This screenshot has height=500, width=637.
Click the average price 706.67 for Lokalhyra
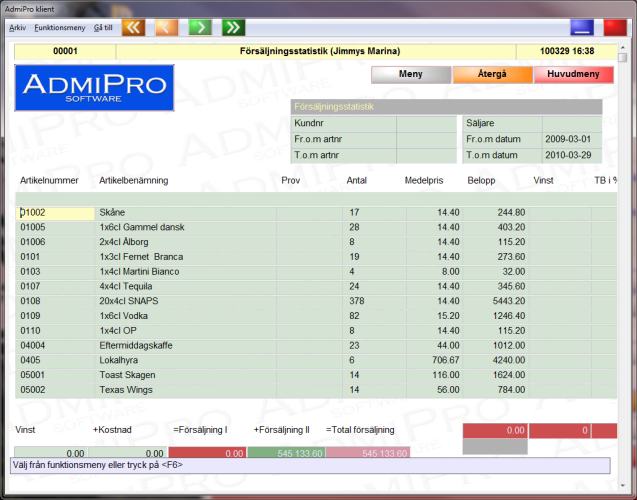pos(446,361)
